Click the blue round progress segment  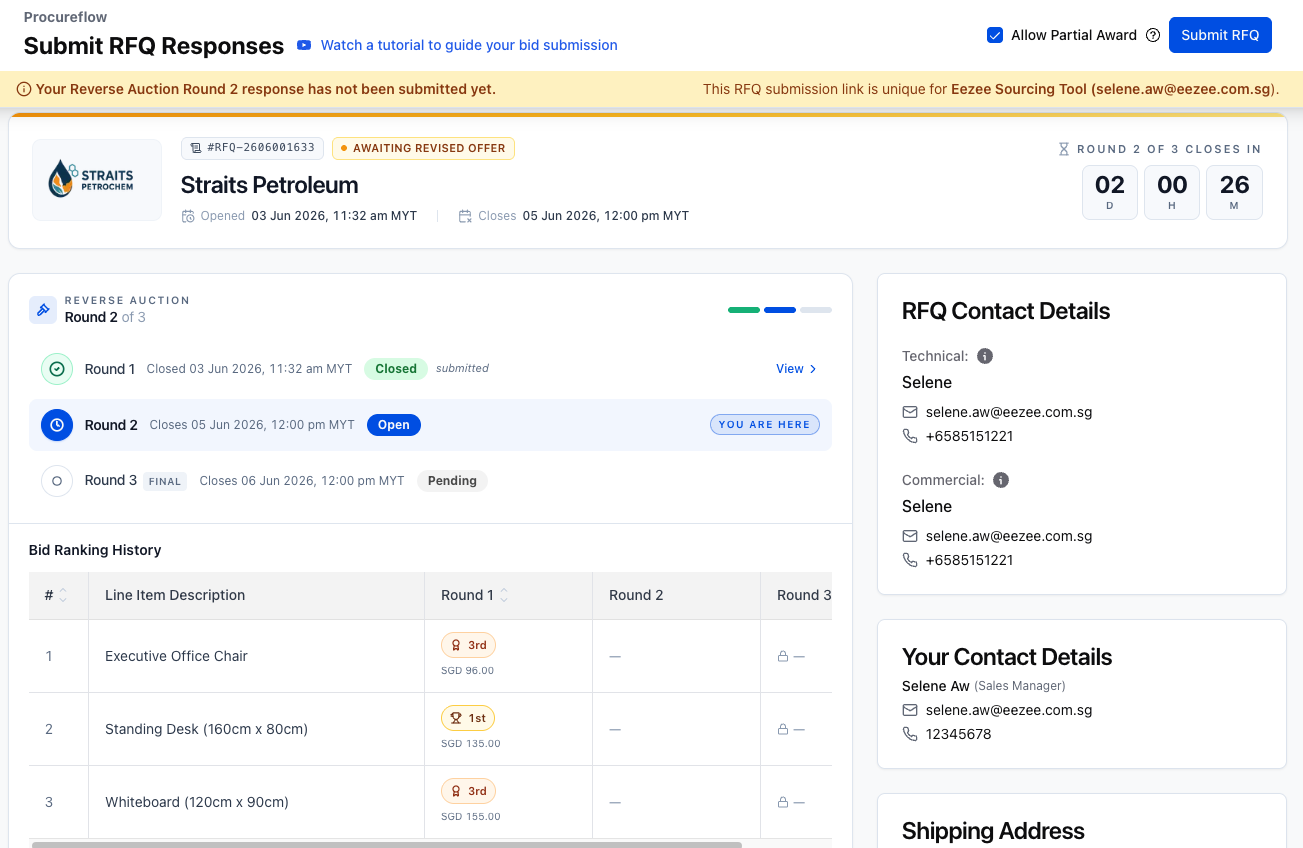pyautogui.click(x=780, y=310)
